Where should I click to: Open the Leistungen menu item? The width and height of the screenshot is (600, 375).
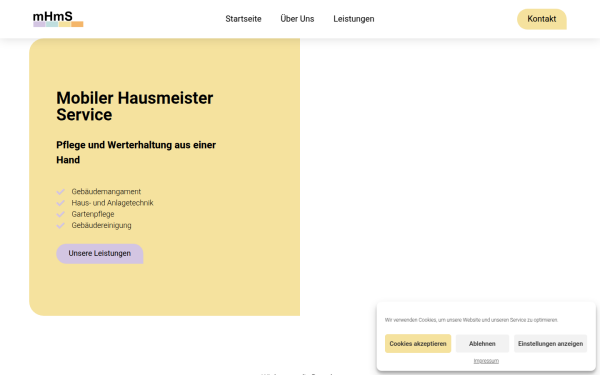[x=354, y=19]
